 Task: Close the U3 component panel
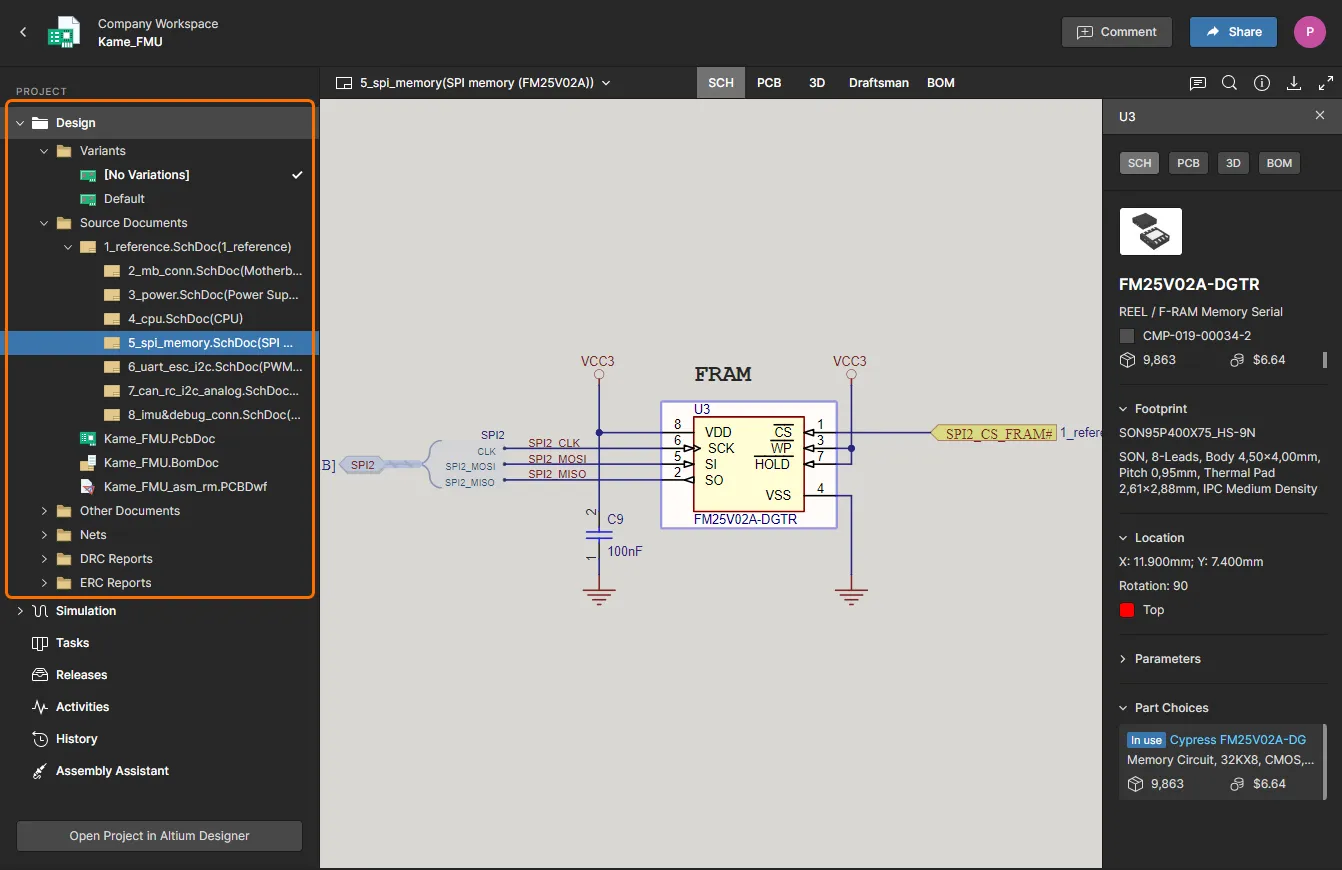(1320, 116)
